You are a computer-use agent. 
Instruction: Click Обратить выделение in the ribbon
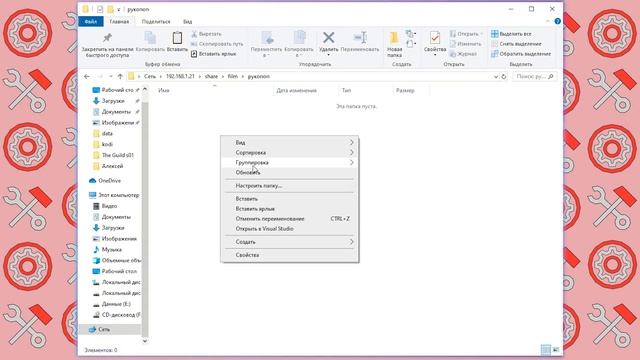[x=521, y=53]
